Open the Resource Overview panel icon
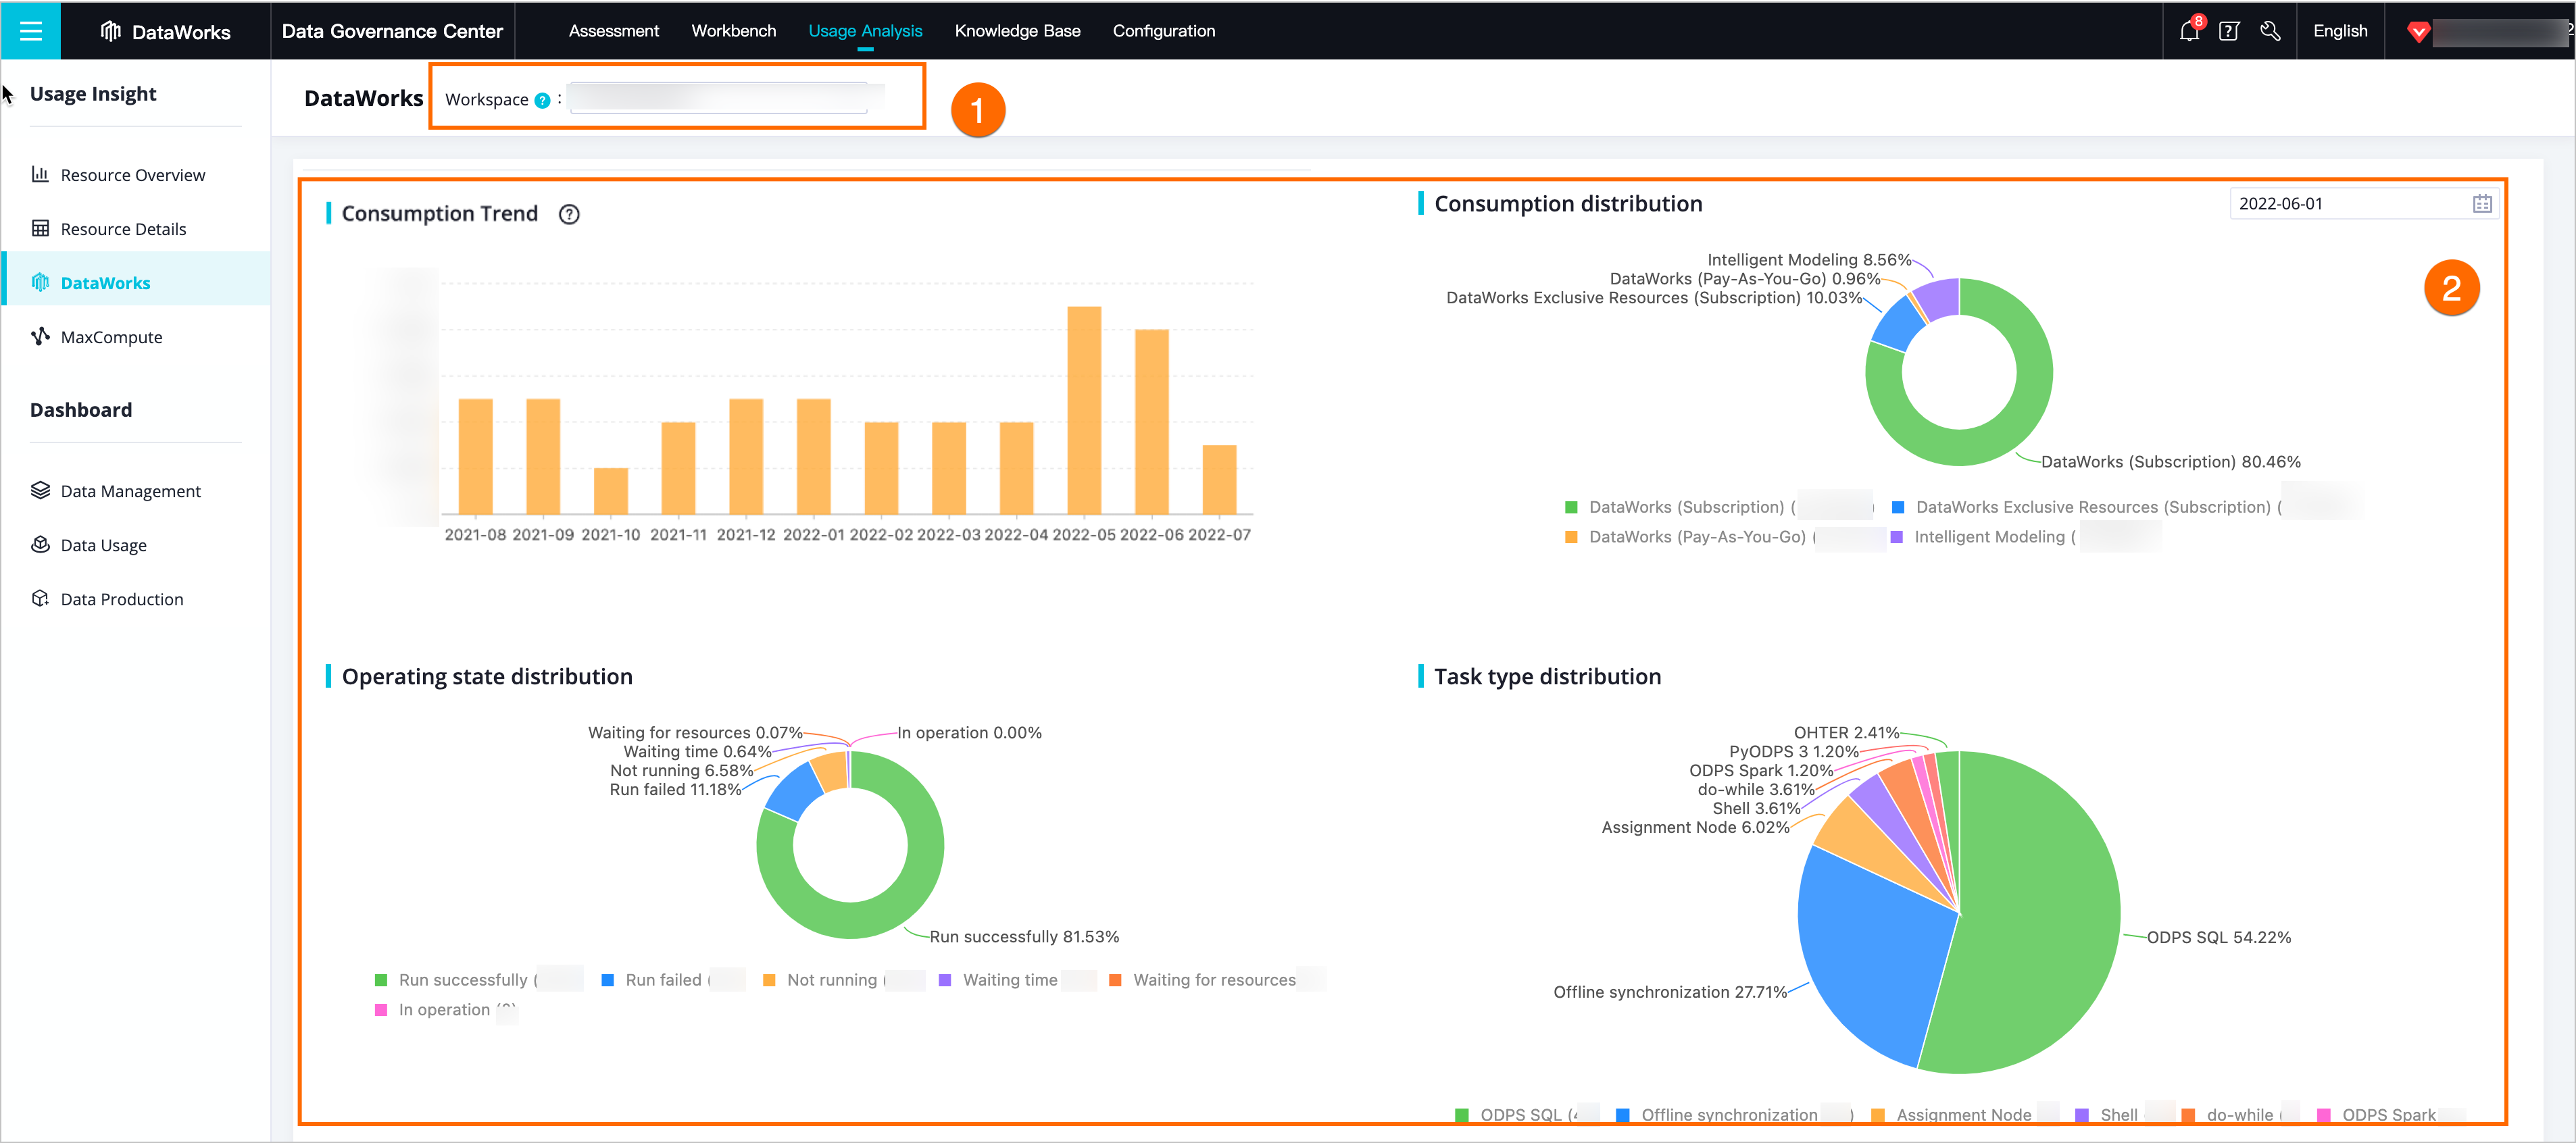The width and height of the screenshot is (2576, 1143). click(x=40, y=174)
